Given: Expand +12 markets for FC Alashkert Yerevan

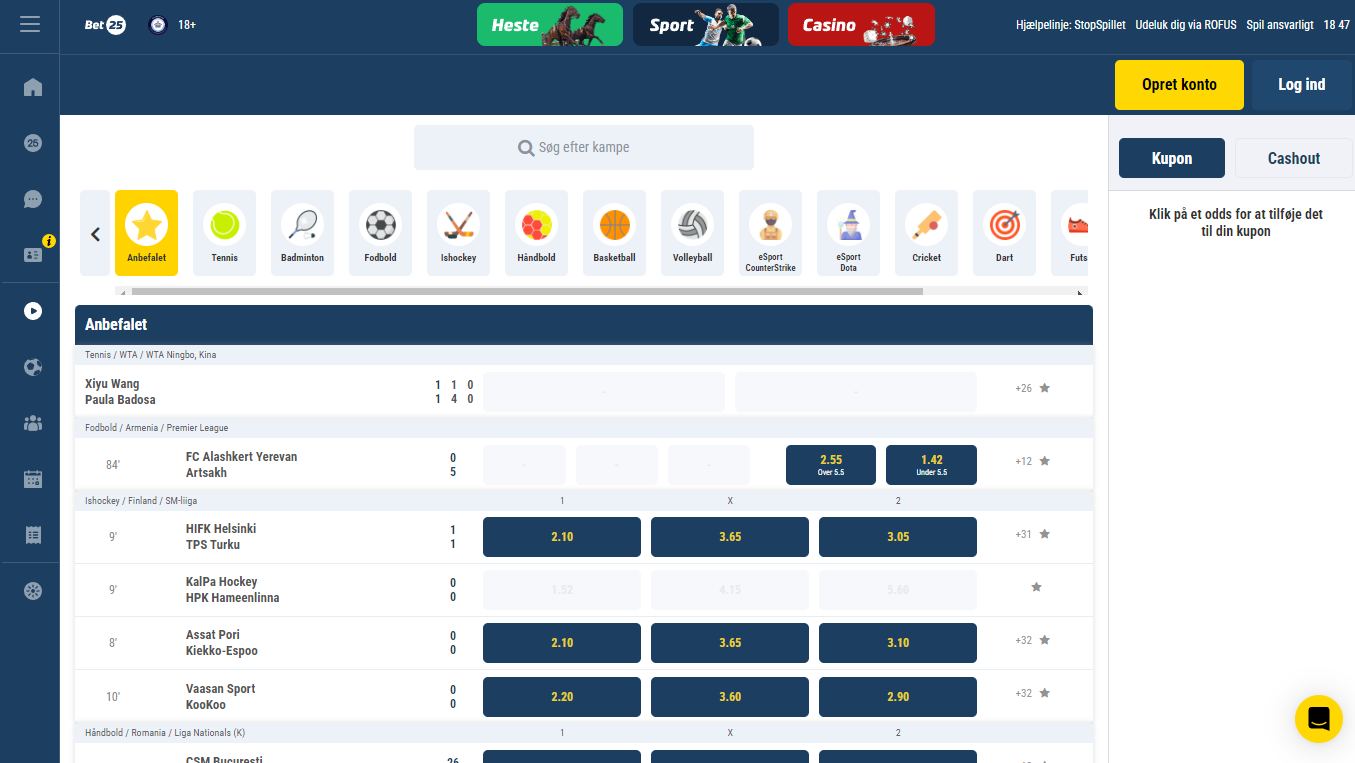Looking at the screenshot, I should 1023,462.
